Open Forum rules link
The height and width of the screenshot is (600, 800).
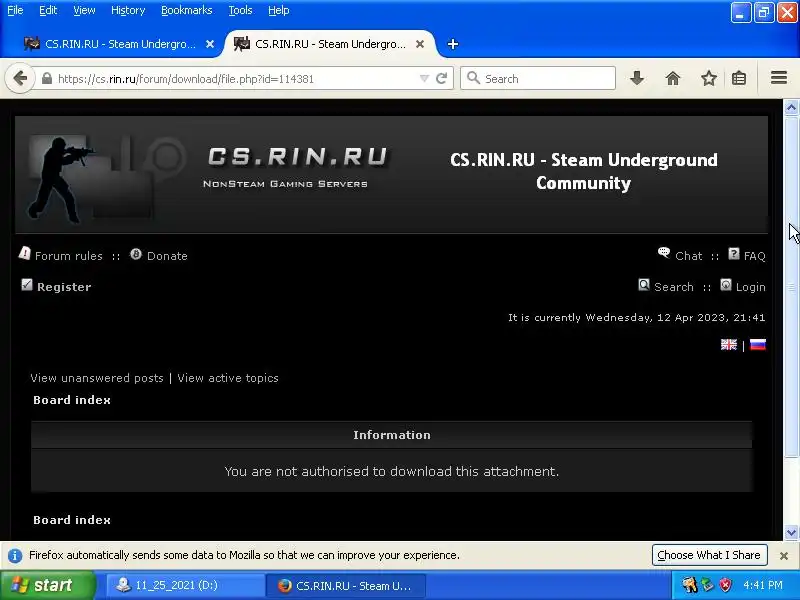tap(68, 256)
